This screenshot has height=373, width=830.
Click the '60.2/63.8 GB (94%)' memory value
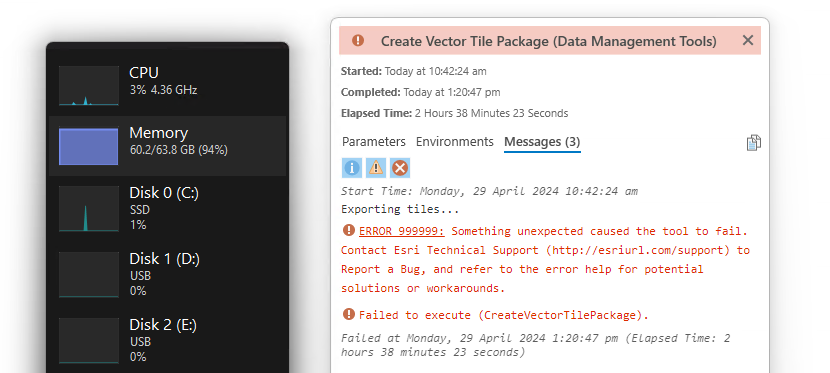point(179,150)
